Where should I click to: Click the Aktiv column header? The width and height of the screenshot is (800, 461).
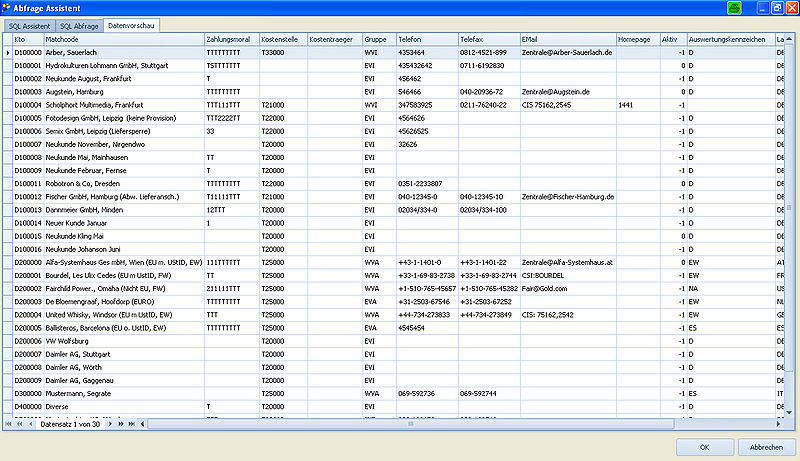click(x=673, y=39)
